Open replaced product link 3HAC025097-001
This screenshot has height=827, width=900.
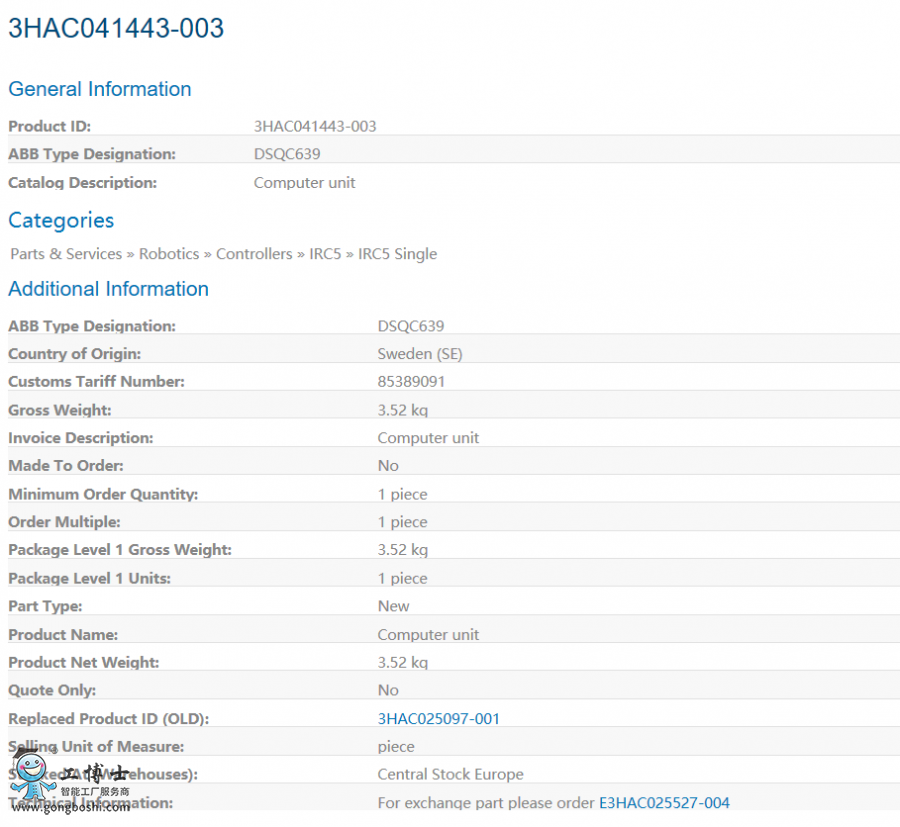point(439,719)
